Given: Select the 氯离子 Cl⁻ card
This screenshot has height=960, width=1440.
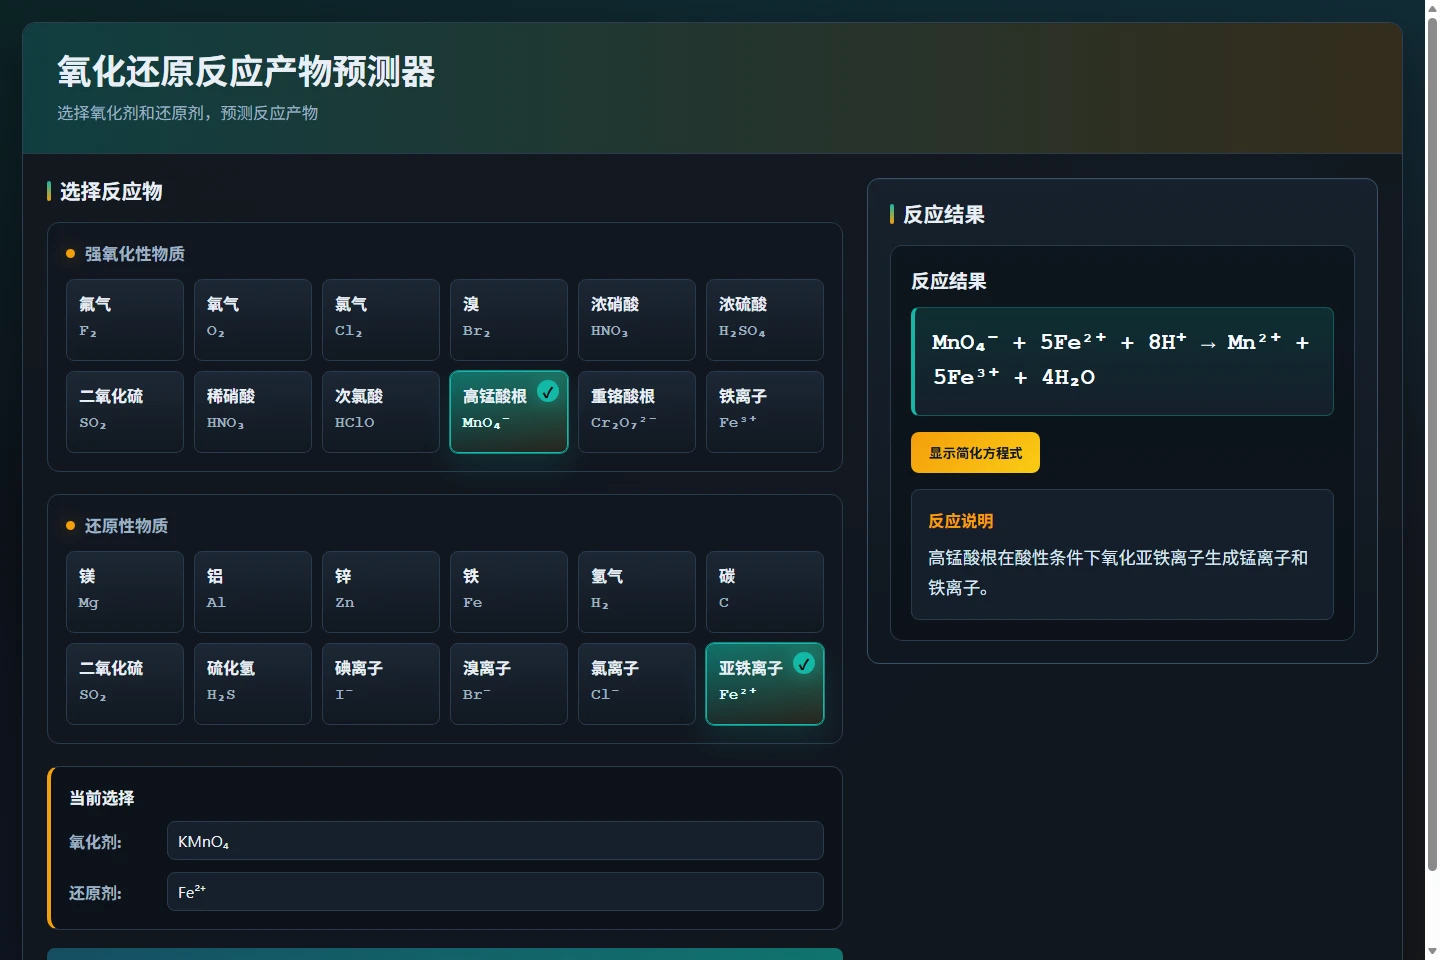Looking at the screenshot, I should pos(637,684).
